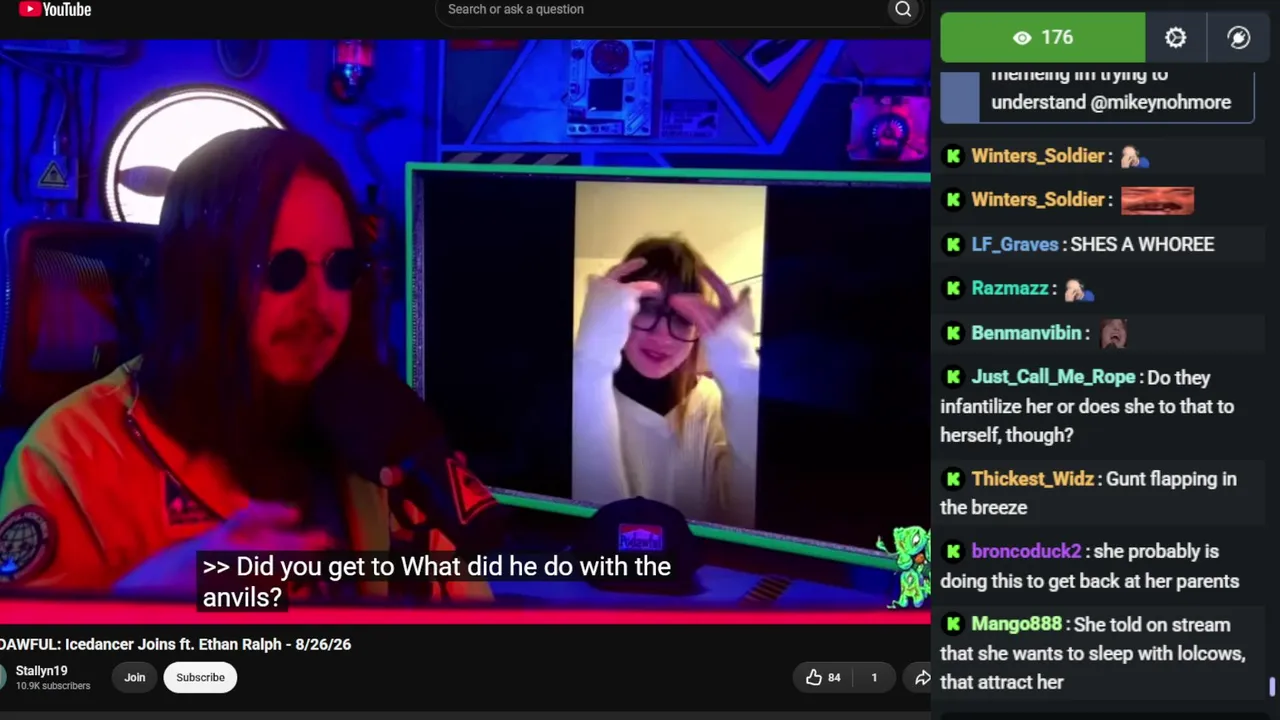This screenshot has width=1280, height=720.
Task: Open the YouTube home logo
Action: coord(55,10)
